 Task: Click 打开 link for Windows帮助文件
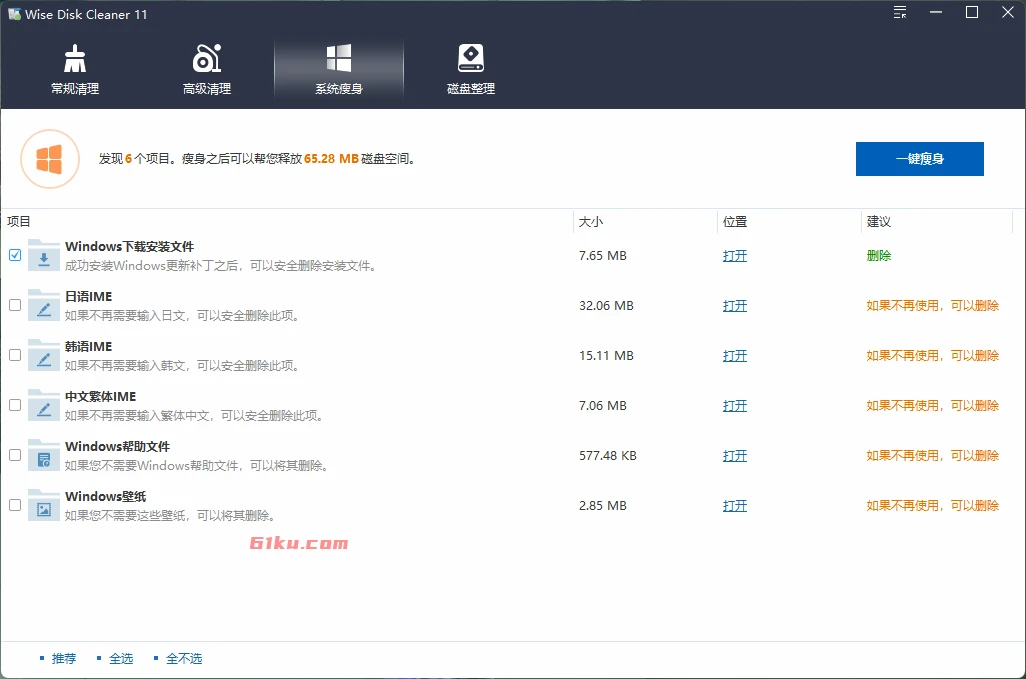click(x=735, y=456)
